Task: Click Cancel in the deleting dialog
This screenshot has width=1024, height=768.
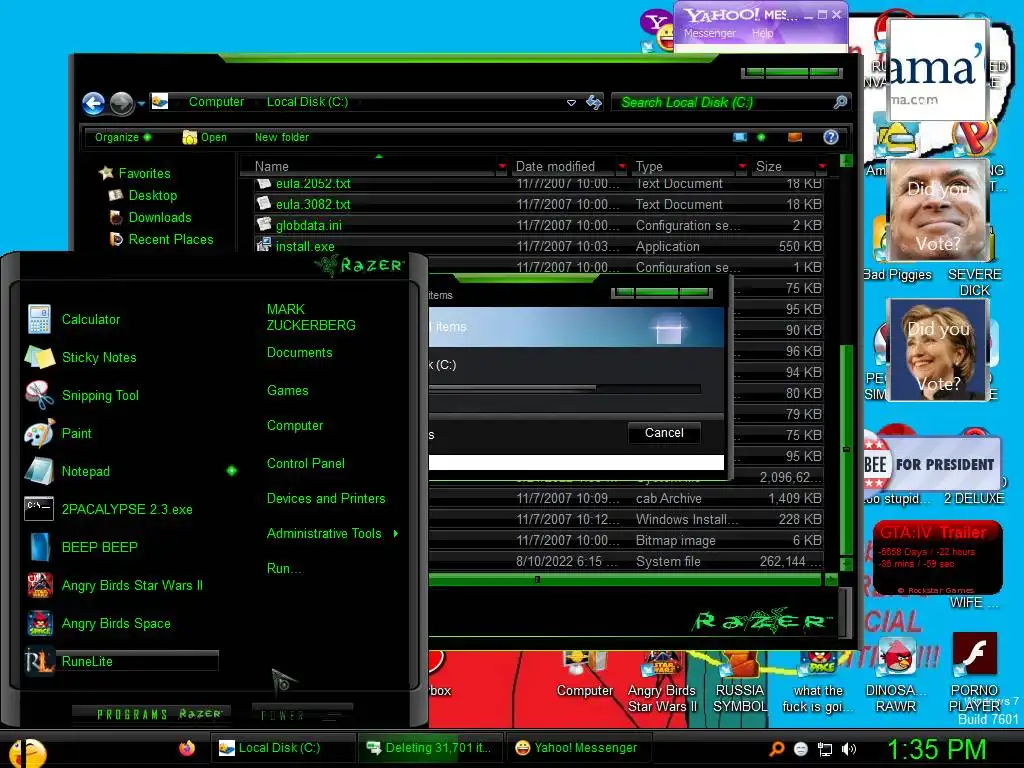Action: click(664, 433)
